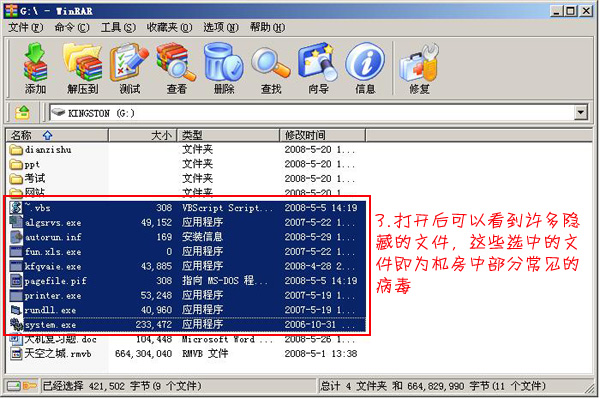Go up one folder level

tap(23, 113)
